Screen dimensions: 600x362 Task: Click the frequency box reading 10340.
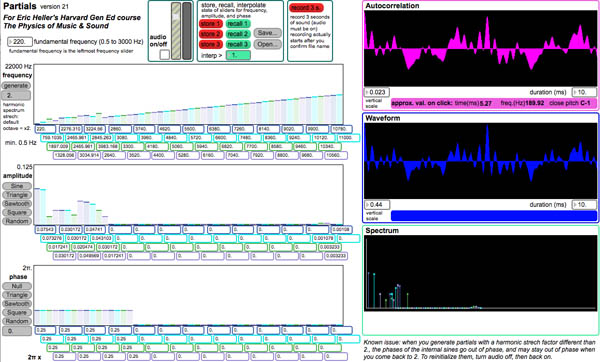329,147
